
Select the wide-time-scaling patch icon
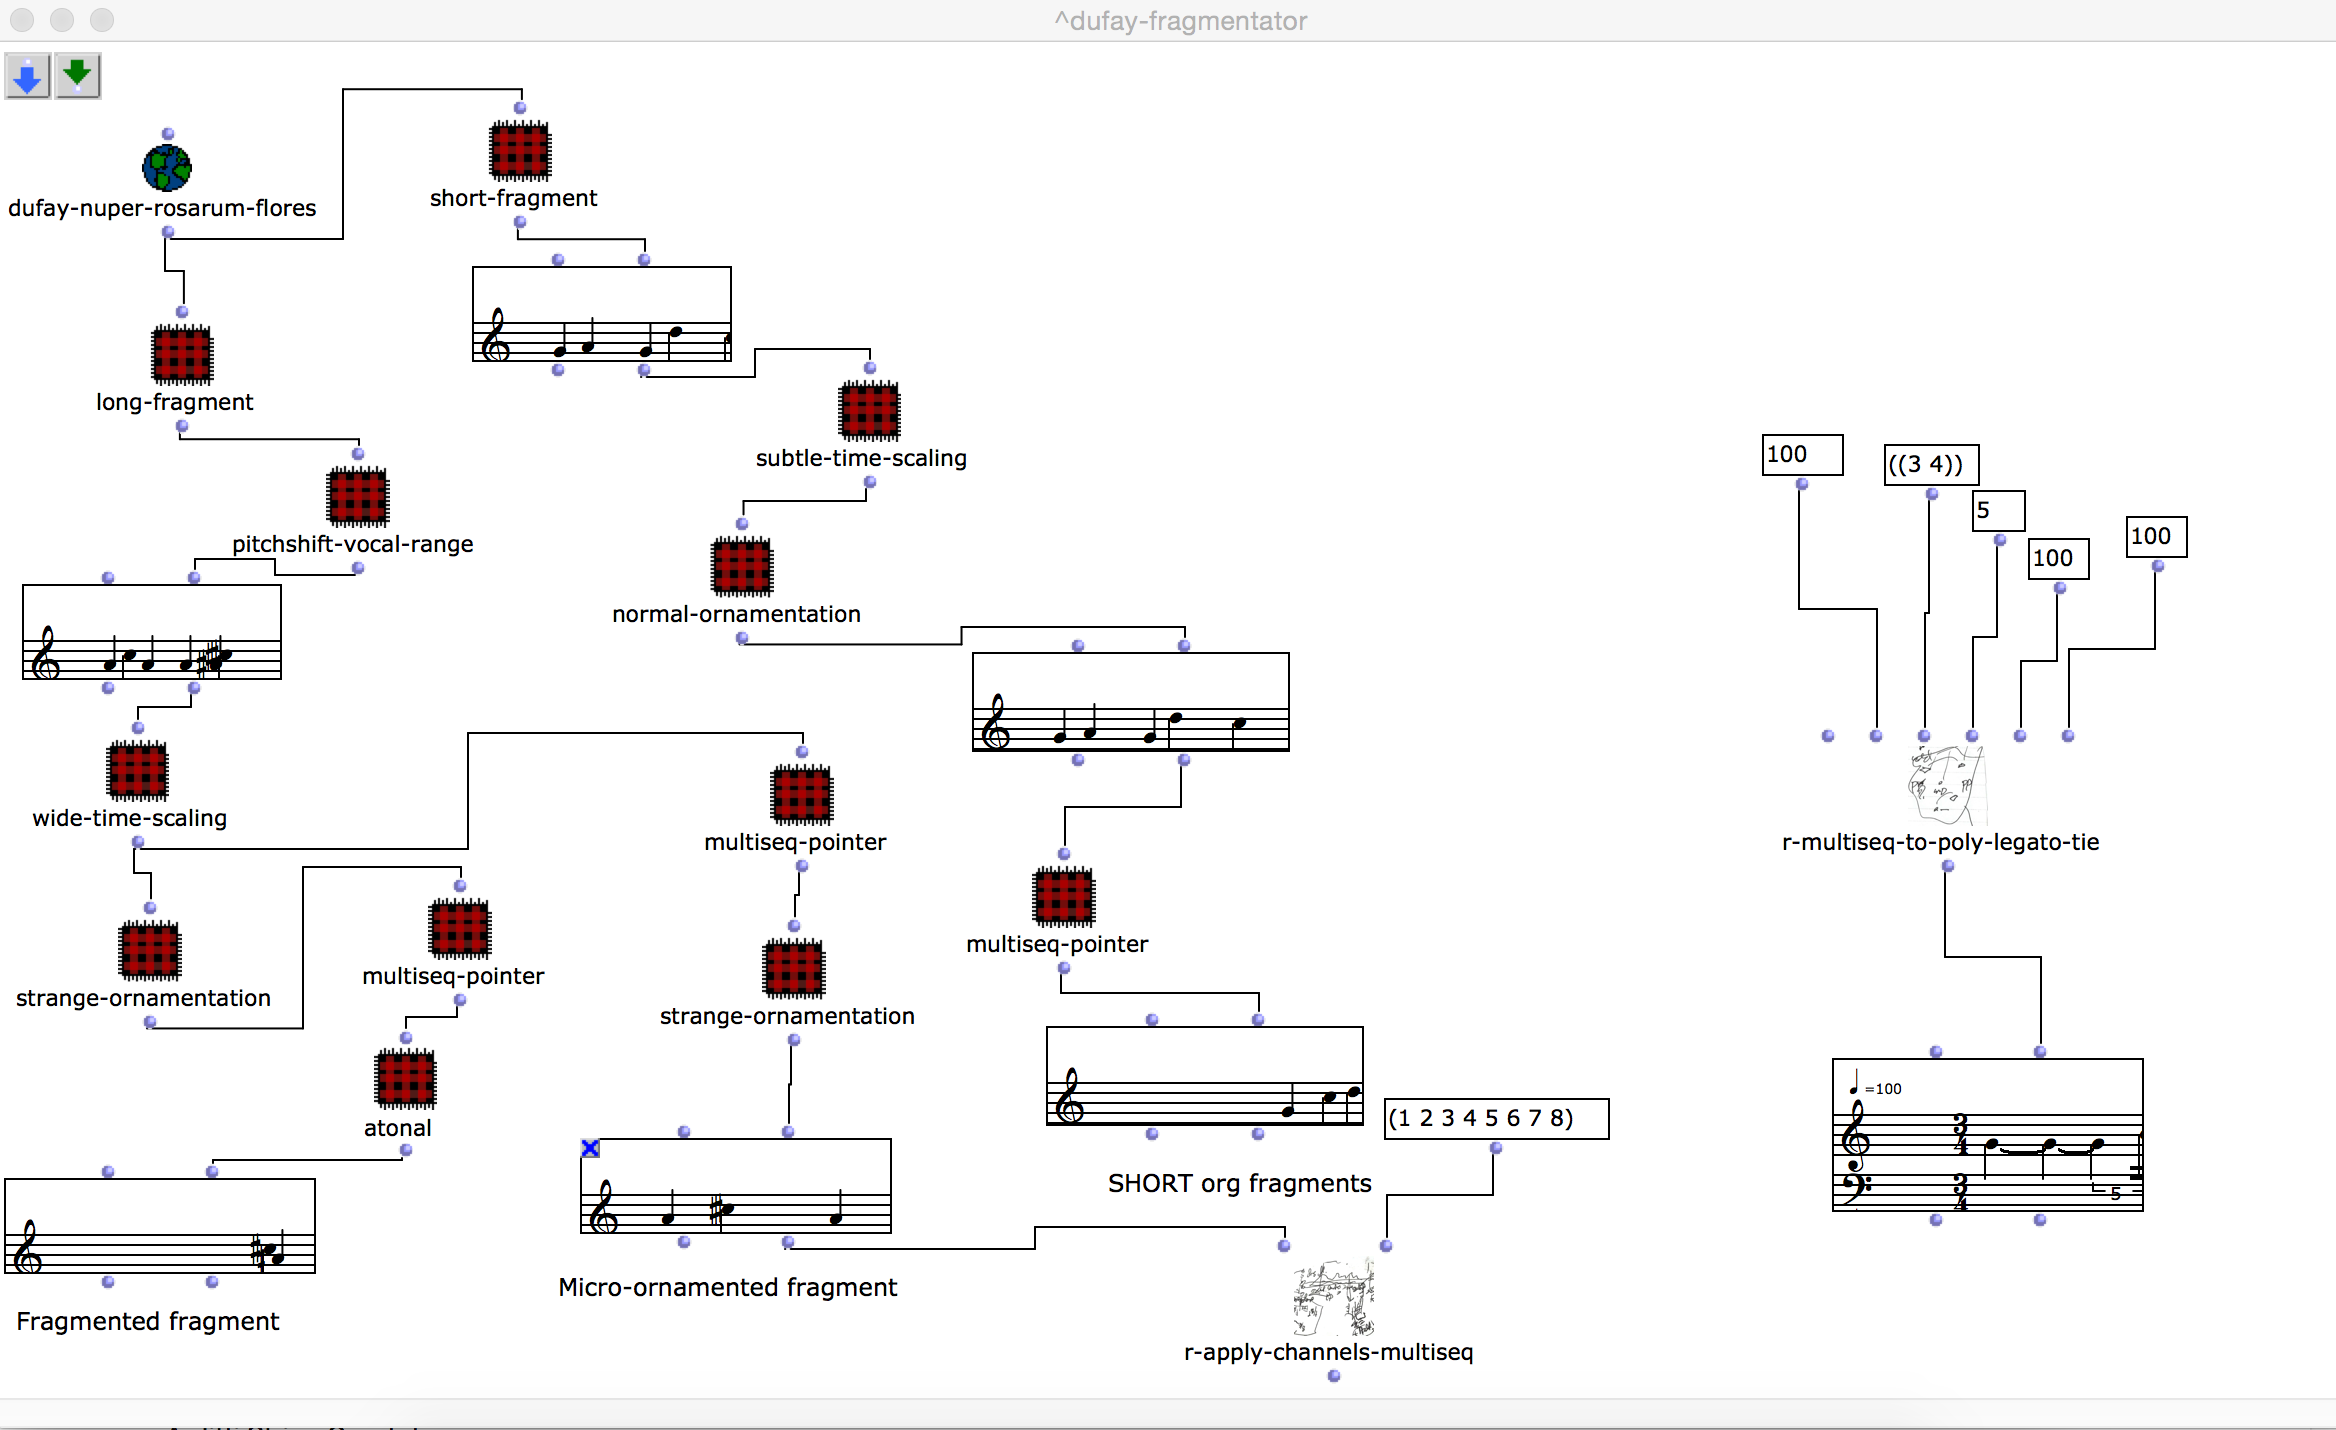(x=138, y=771)
